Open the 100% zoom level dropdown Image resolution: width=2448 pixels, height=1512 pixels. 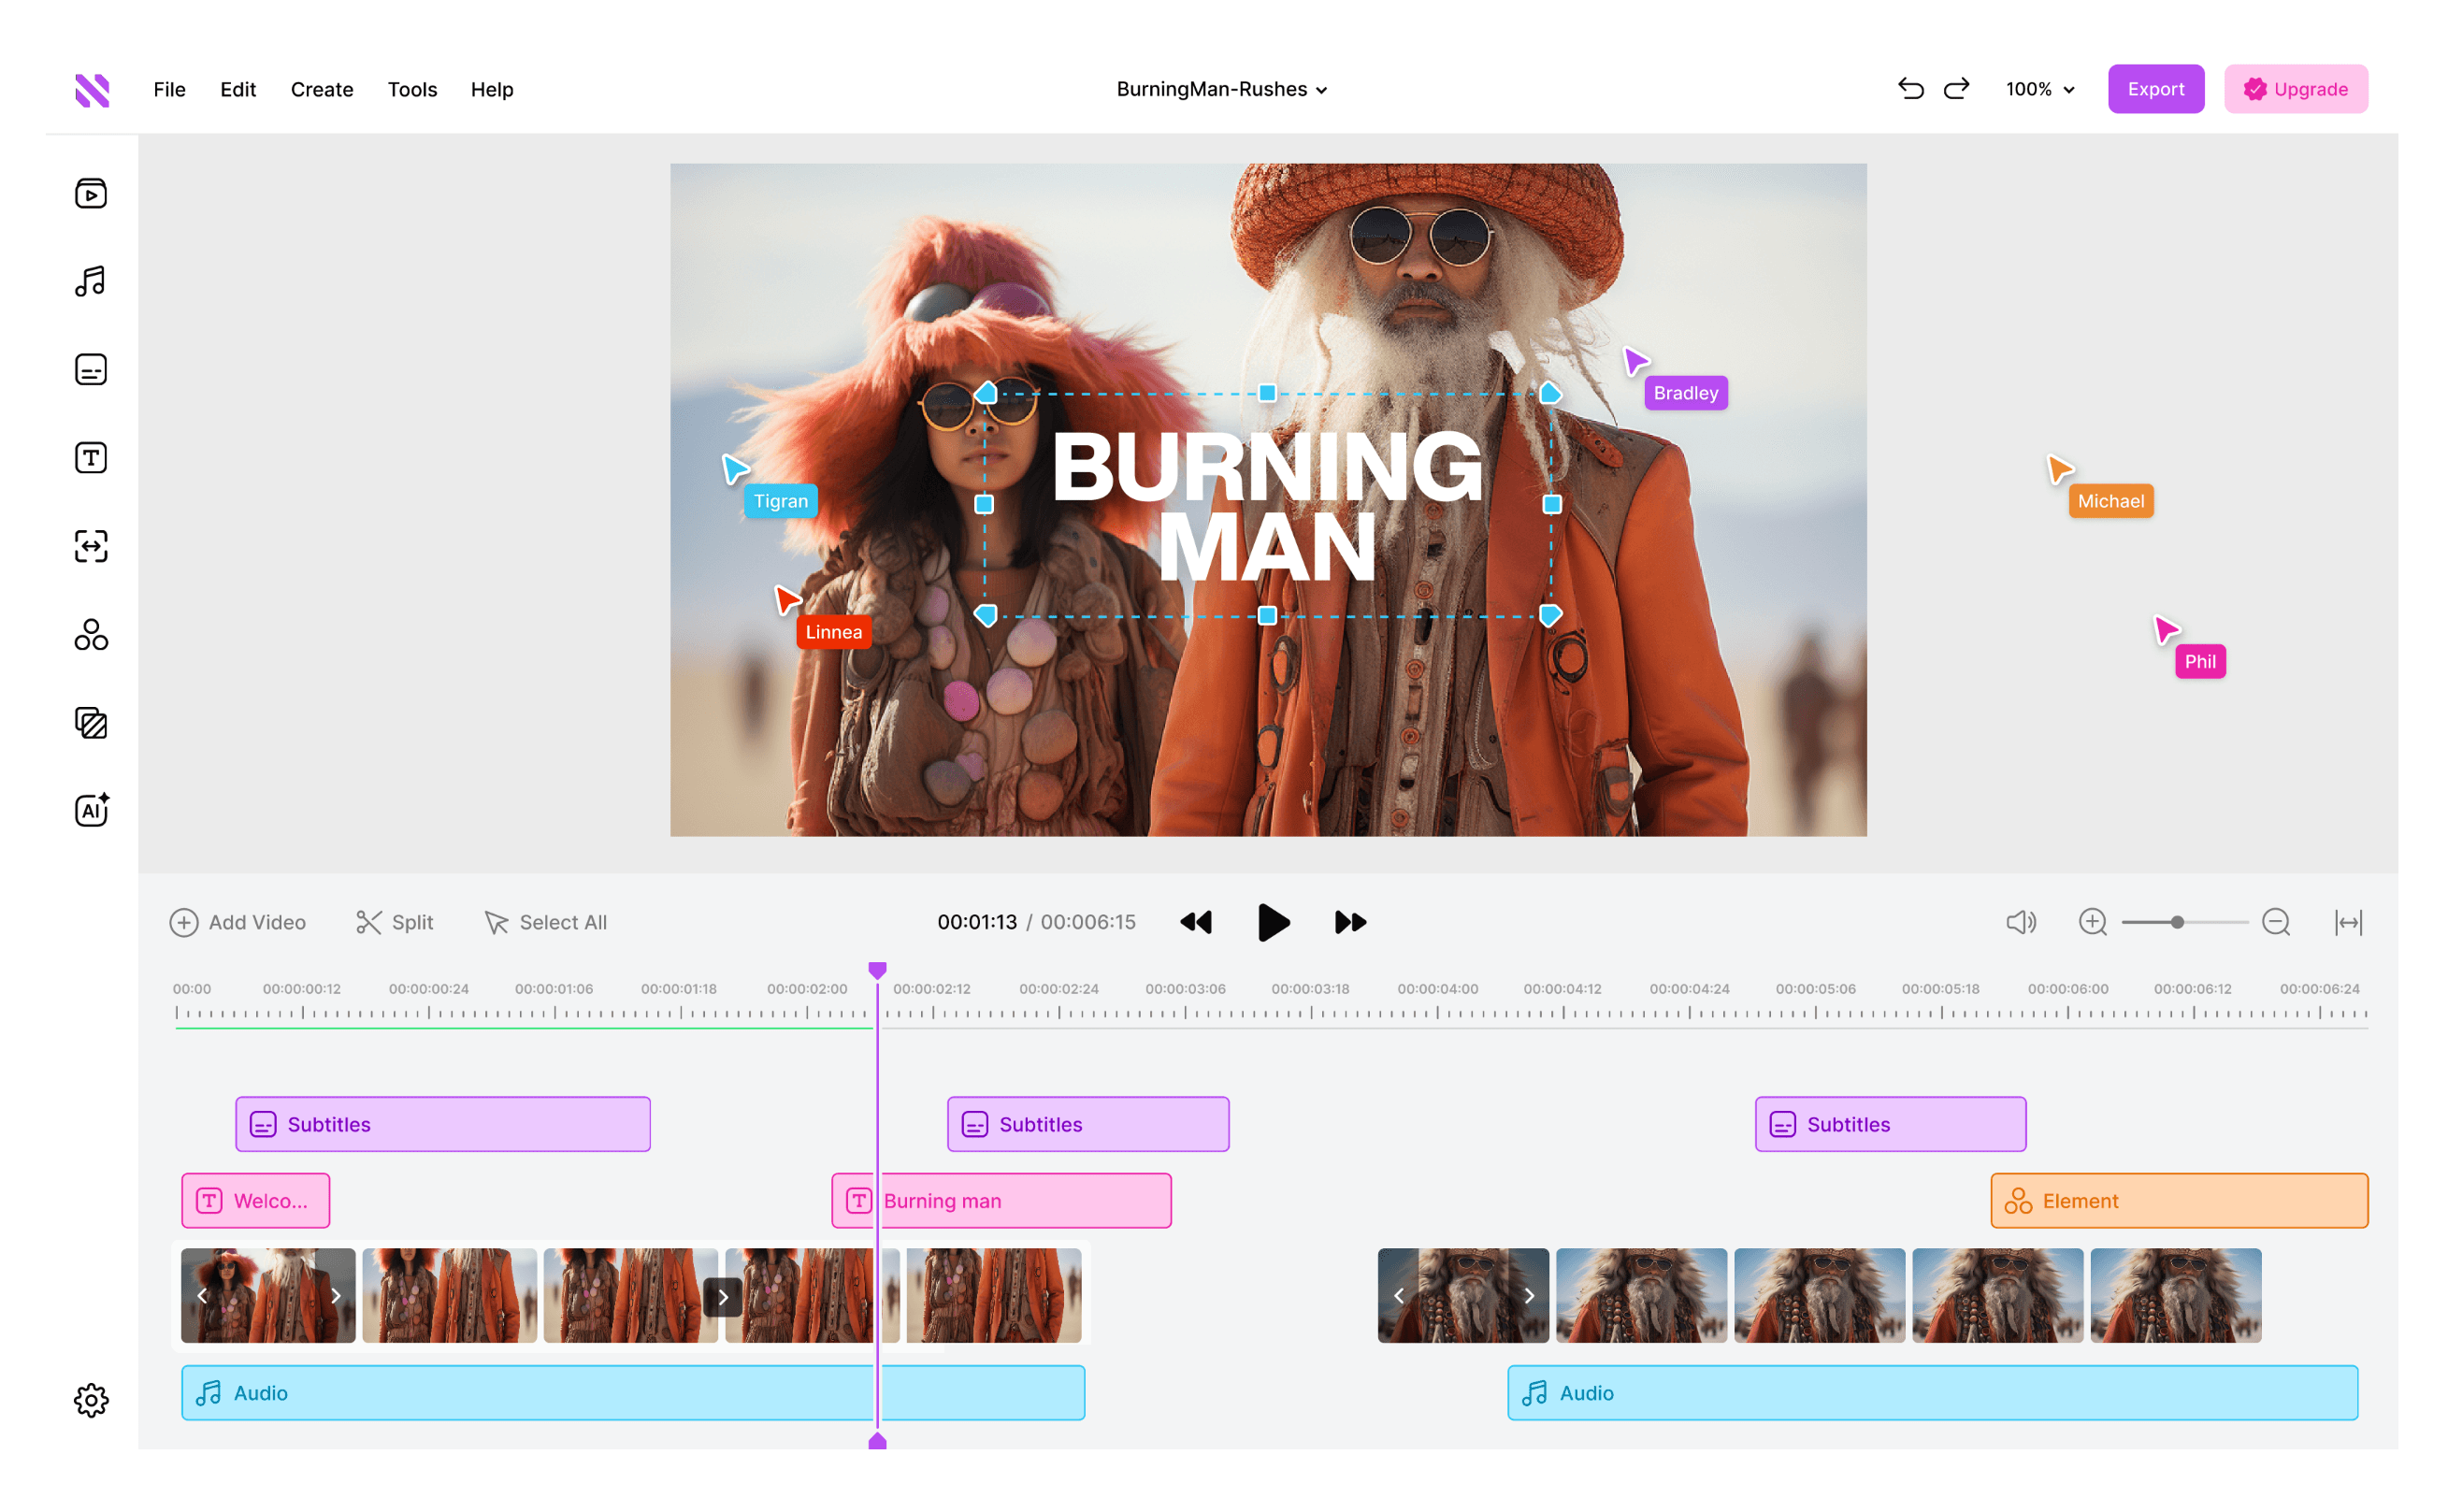[x=2040, y=89]
